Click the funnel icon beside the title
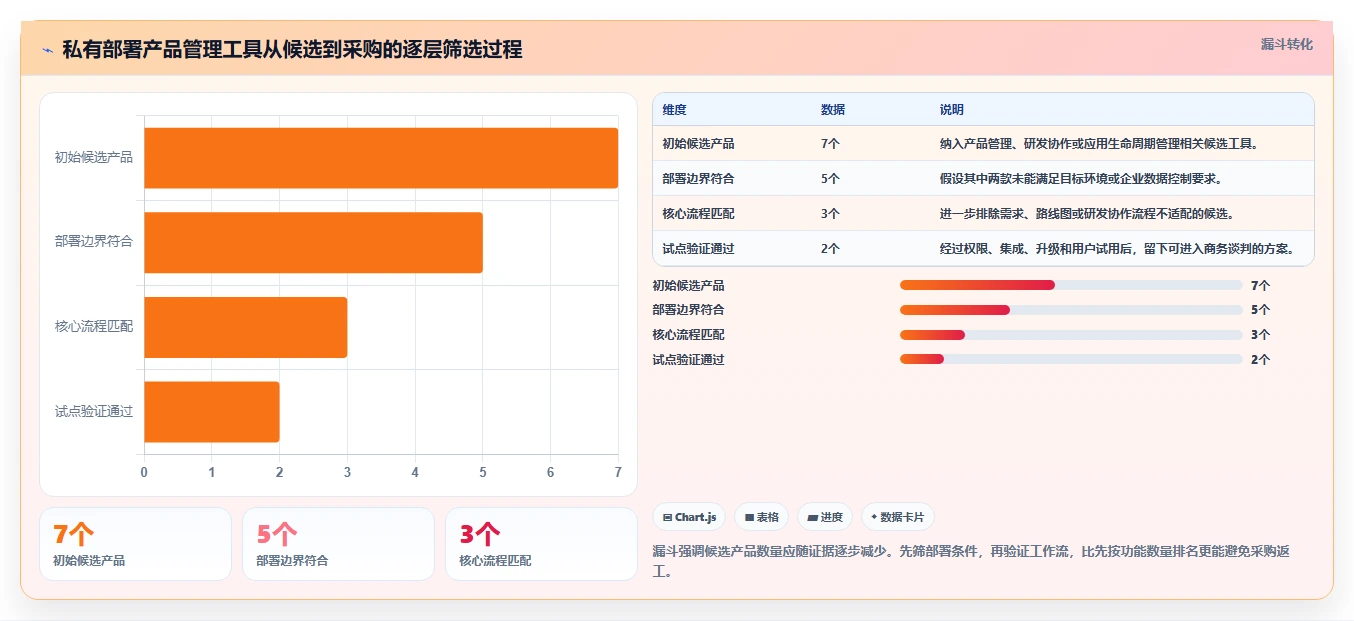 pyautogui.click(x=48, y=50)
